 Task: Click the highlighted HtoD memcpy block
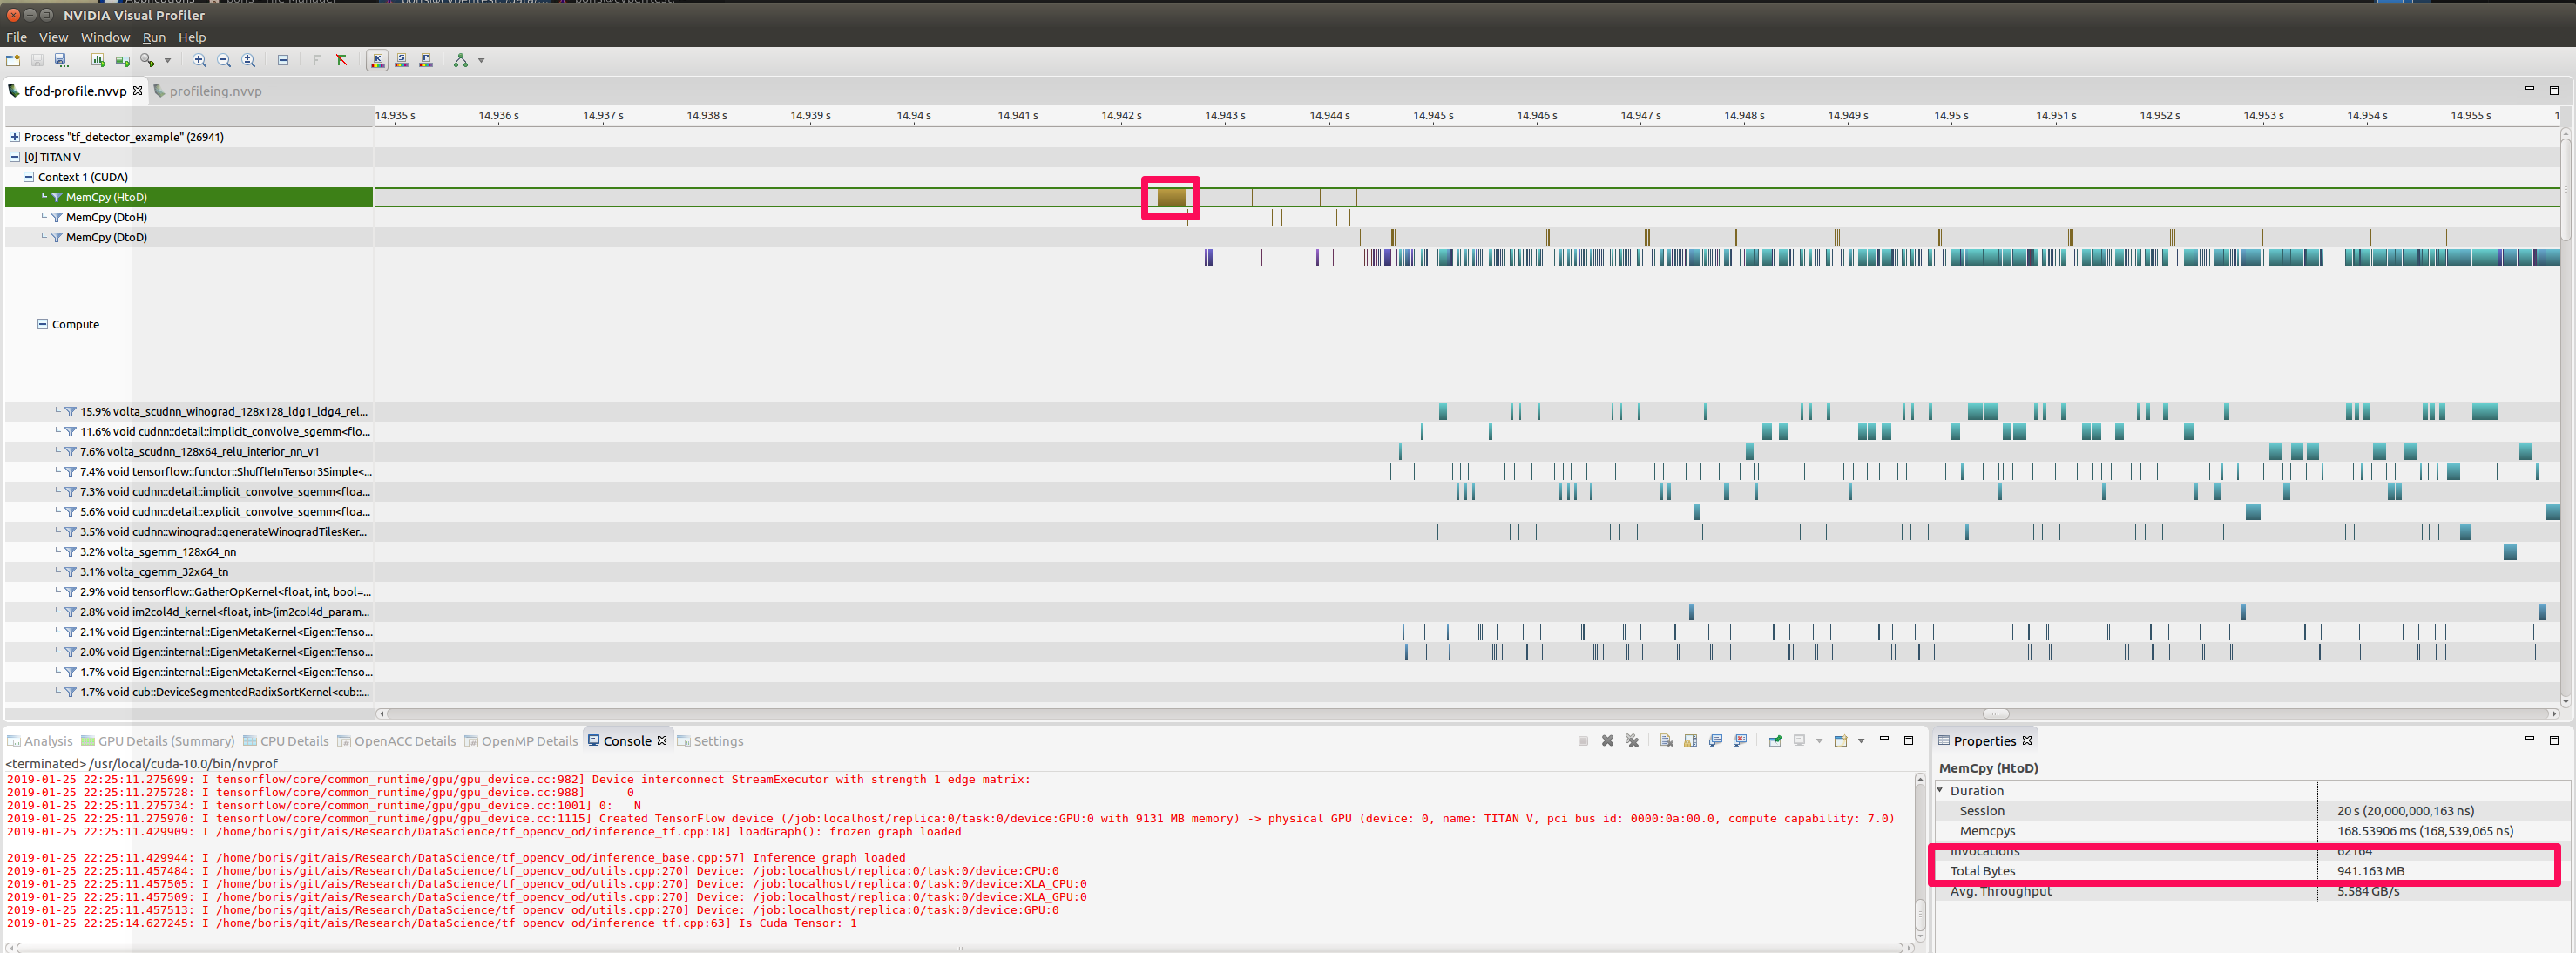click(x=1171, y=197)
